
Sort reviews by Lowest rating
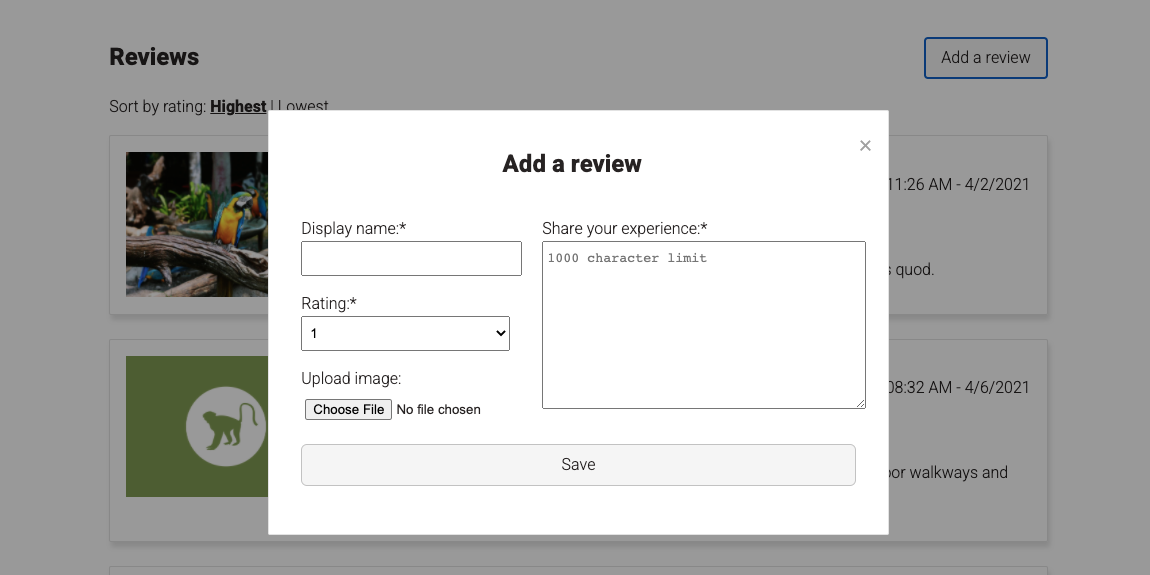coord(304,106)
